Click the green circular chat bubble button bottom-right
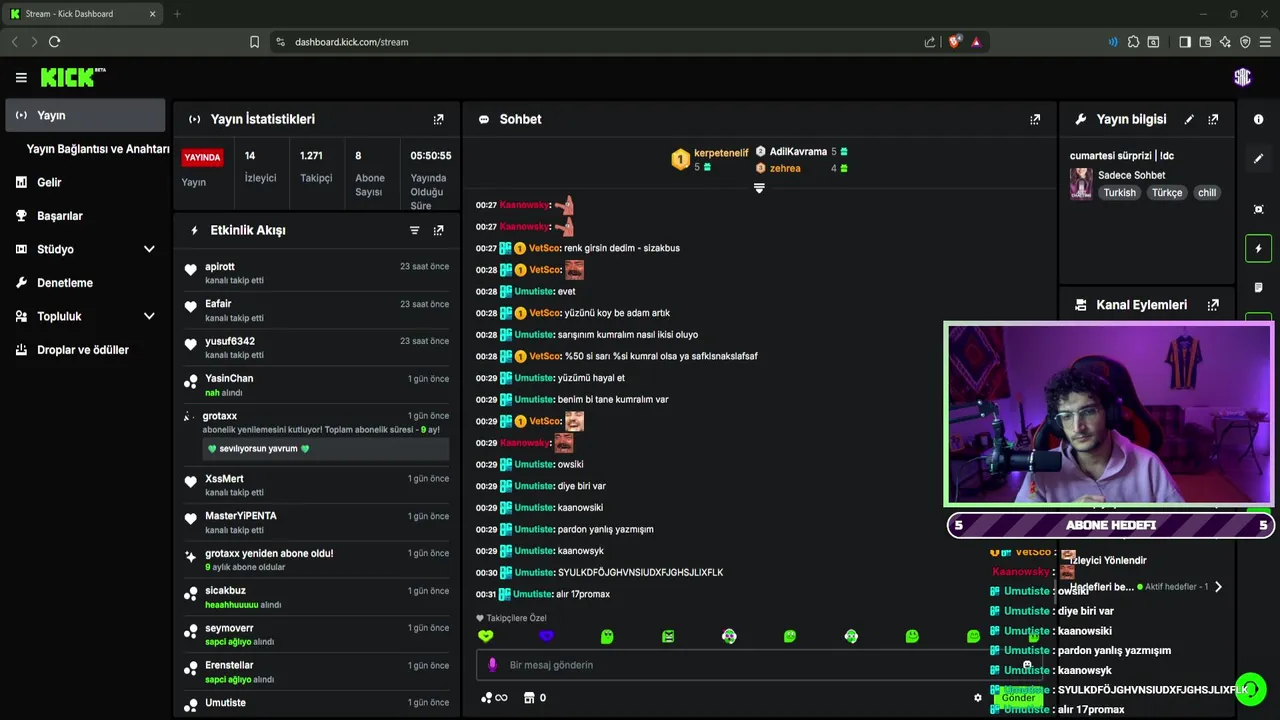 click(x=1251, y=690)
